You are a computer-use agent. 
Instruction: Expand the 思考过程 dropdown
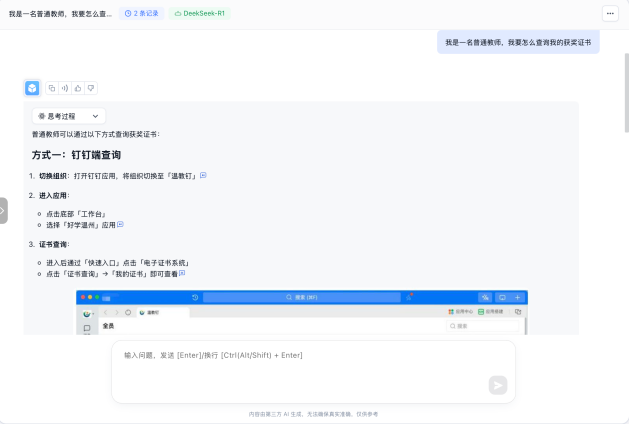click(x=69, y=116)
